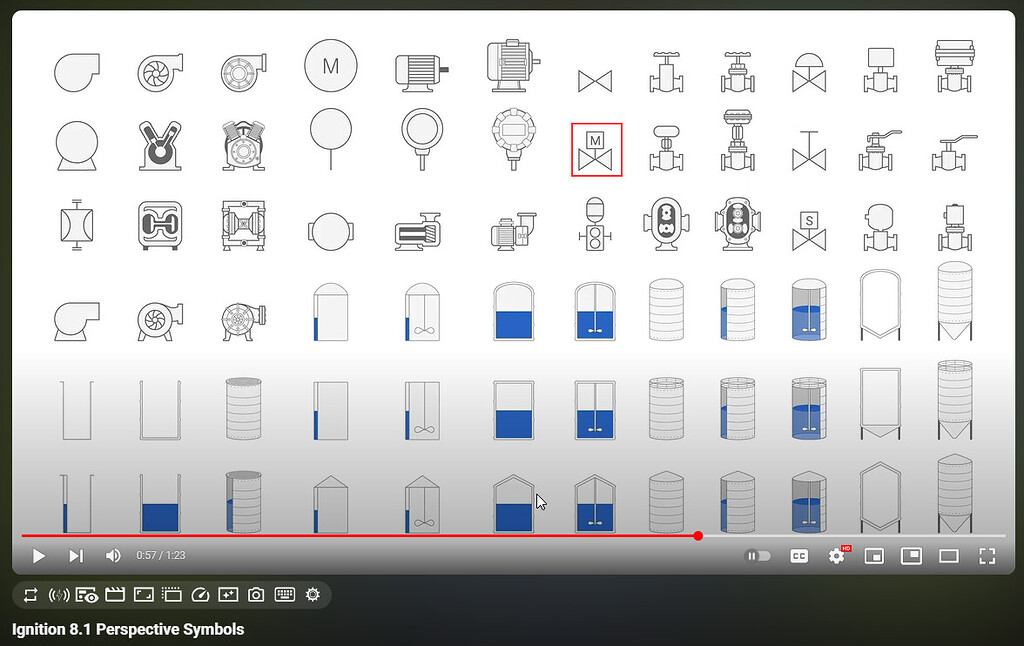Screen dimensions: 1024x646
Task: Open the keyboard shortcuts icon
Action: tap(284, 595)
